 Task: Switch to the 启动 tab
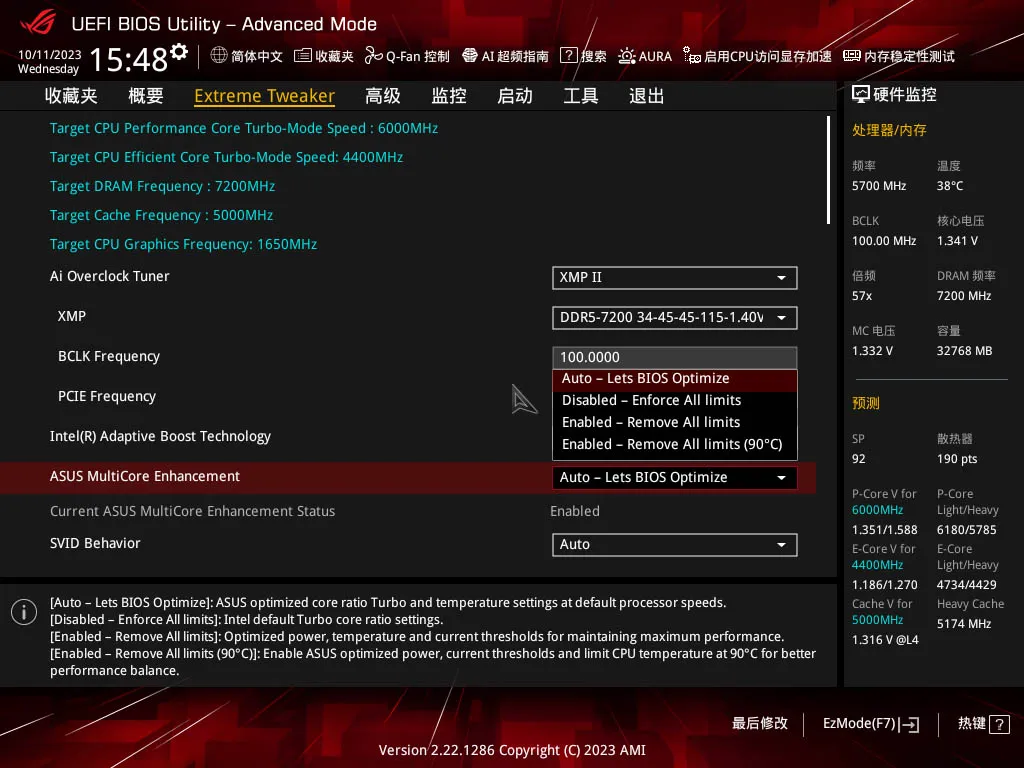coord(515,96)
